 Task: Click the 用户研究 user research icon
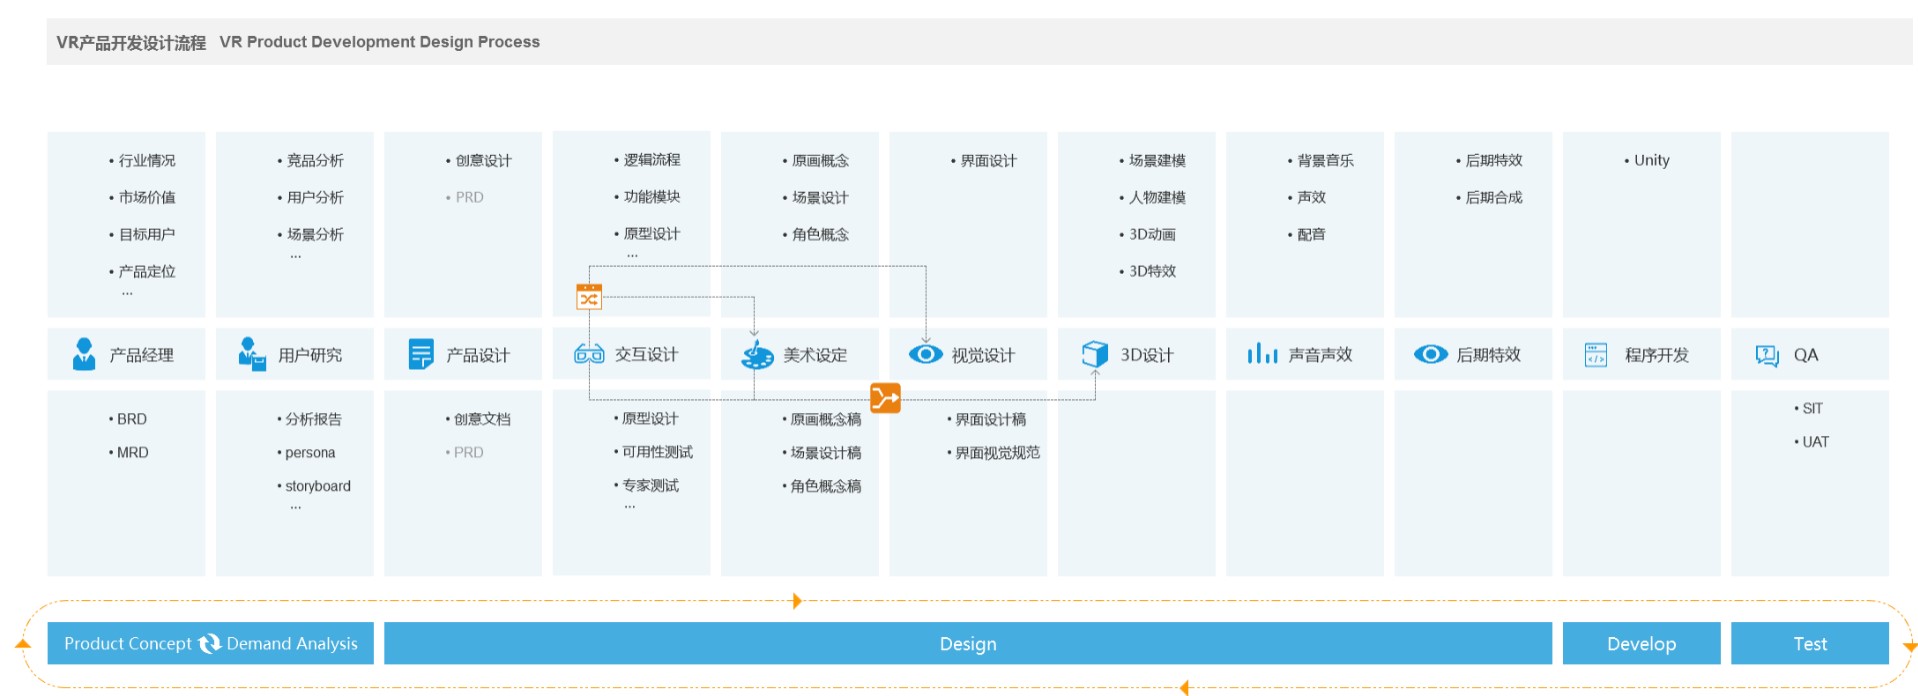coord(252,354)
